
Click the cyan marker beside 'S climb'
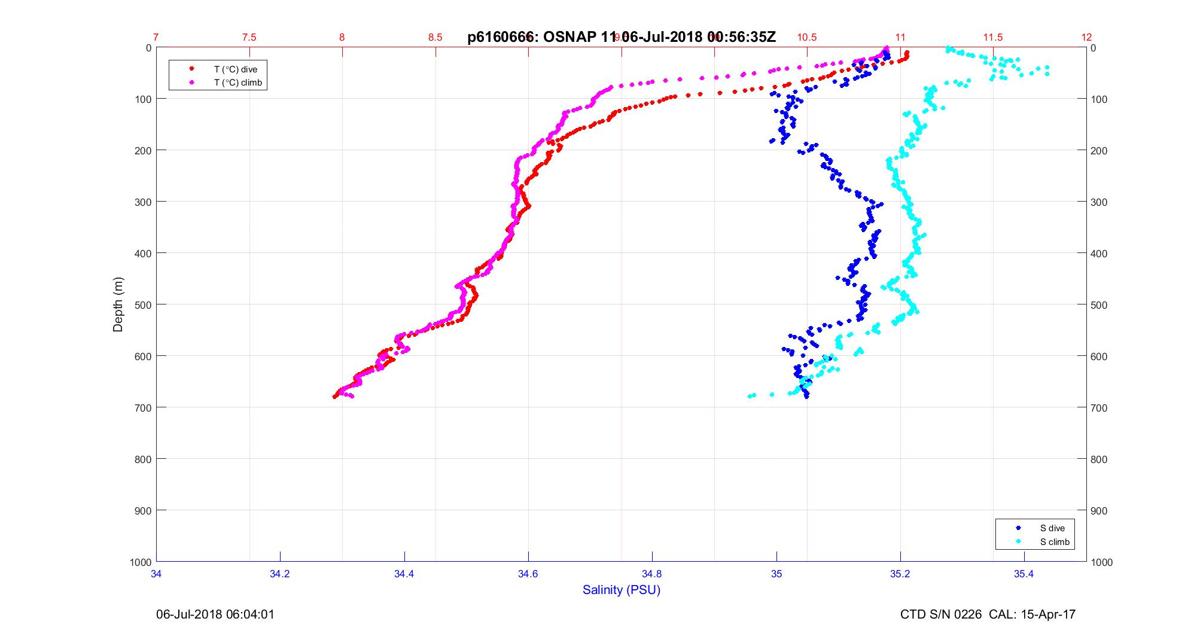[1018, 542]
